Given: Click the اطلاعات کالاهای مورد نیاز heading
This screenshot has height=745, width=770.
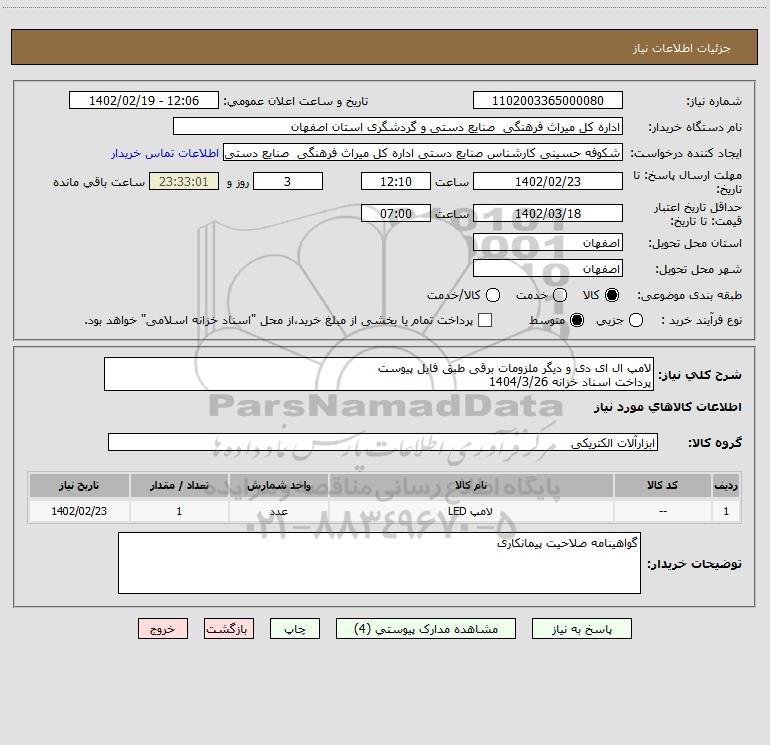Looking at the screenshot, I should click(x=667, y=407).
